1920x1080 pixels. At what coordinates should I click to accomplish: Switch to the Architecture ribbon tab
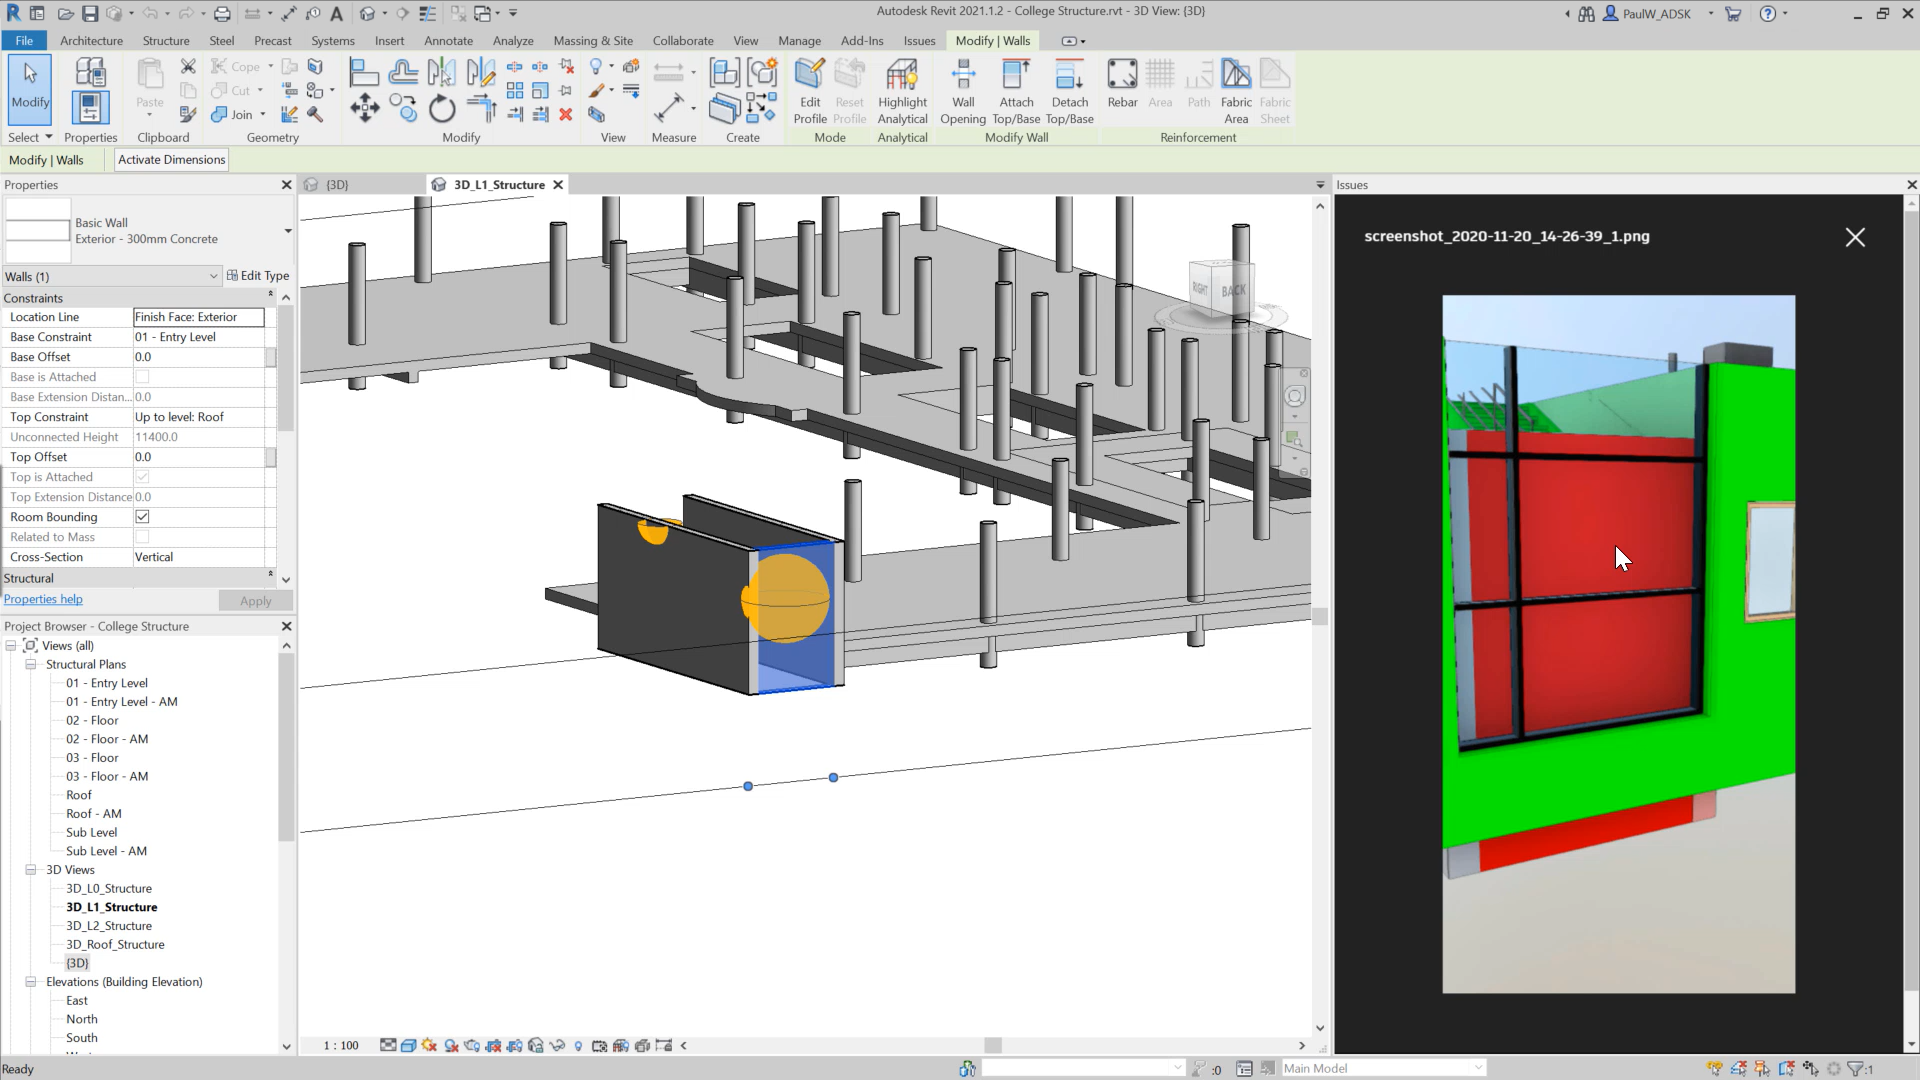91,41
